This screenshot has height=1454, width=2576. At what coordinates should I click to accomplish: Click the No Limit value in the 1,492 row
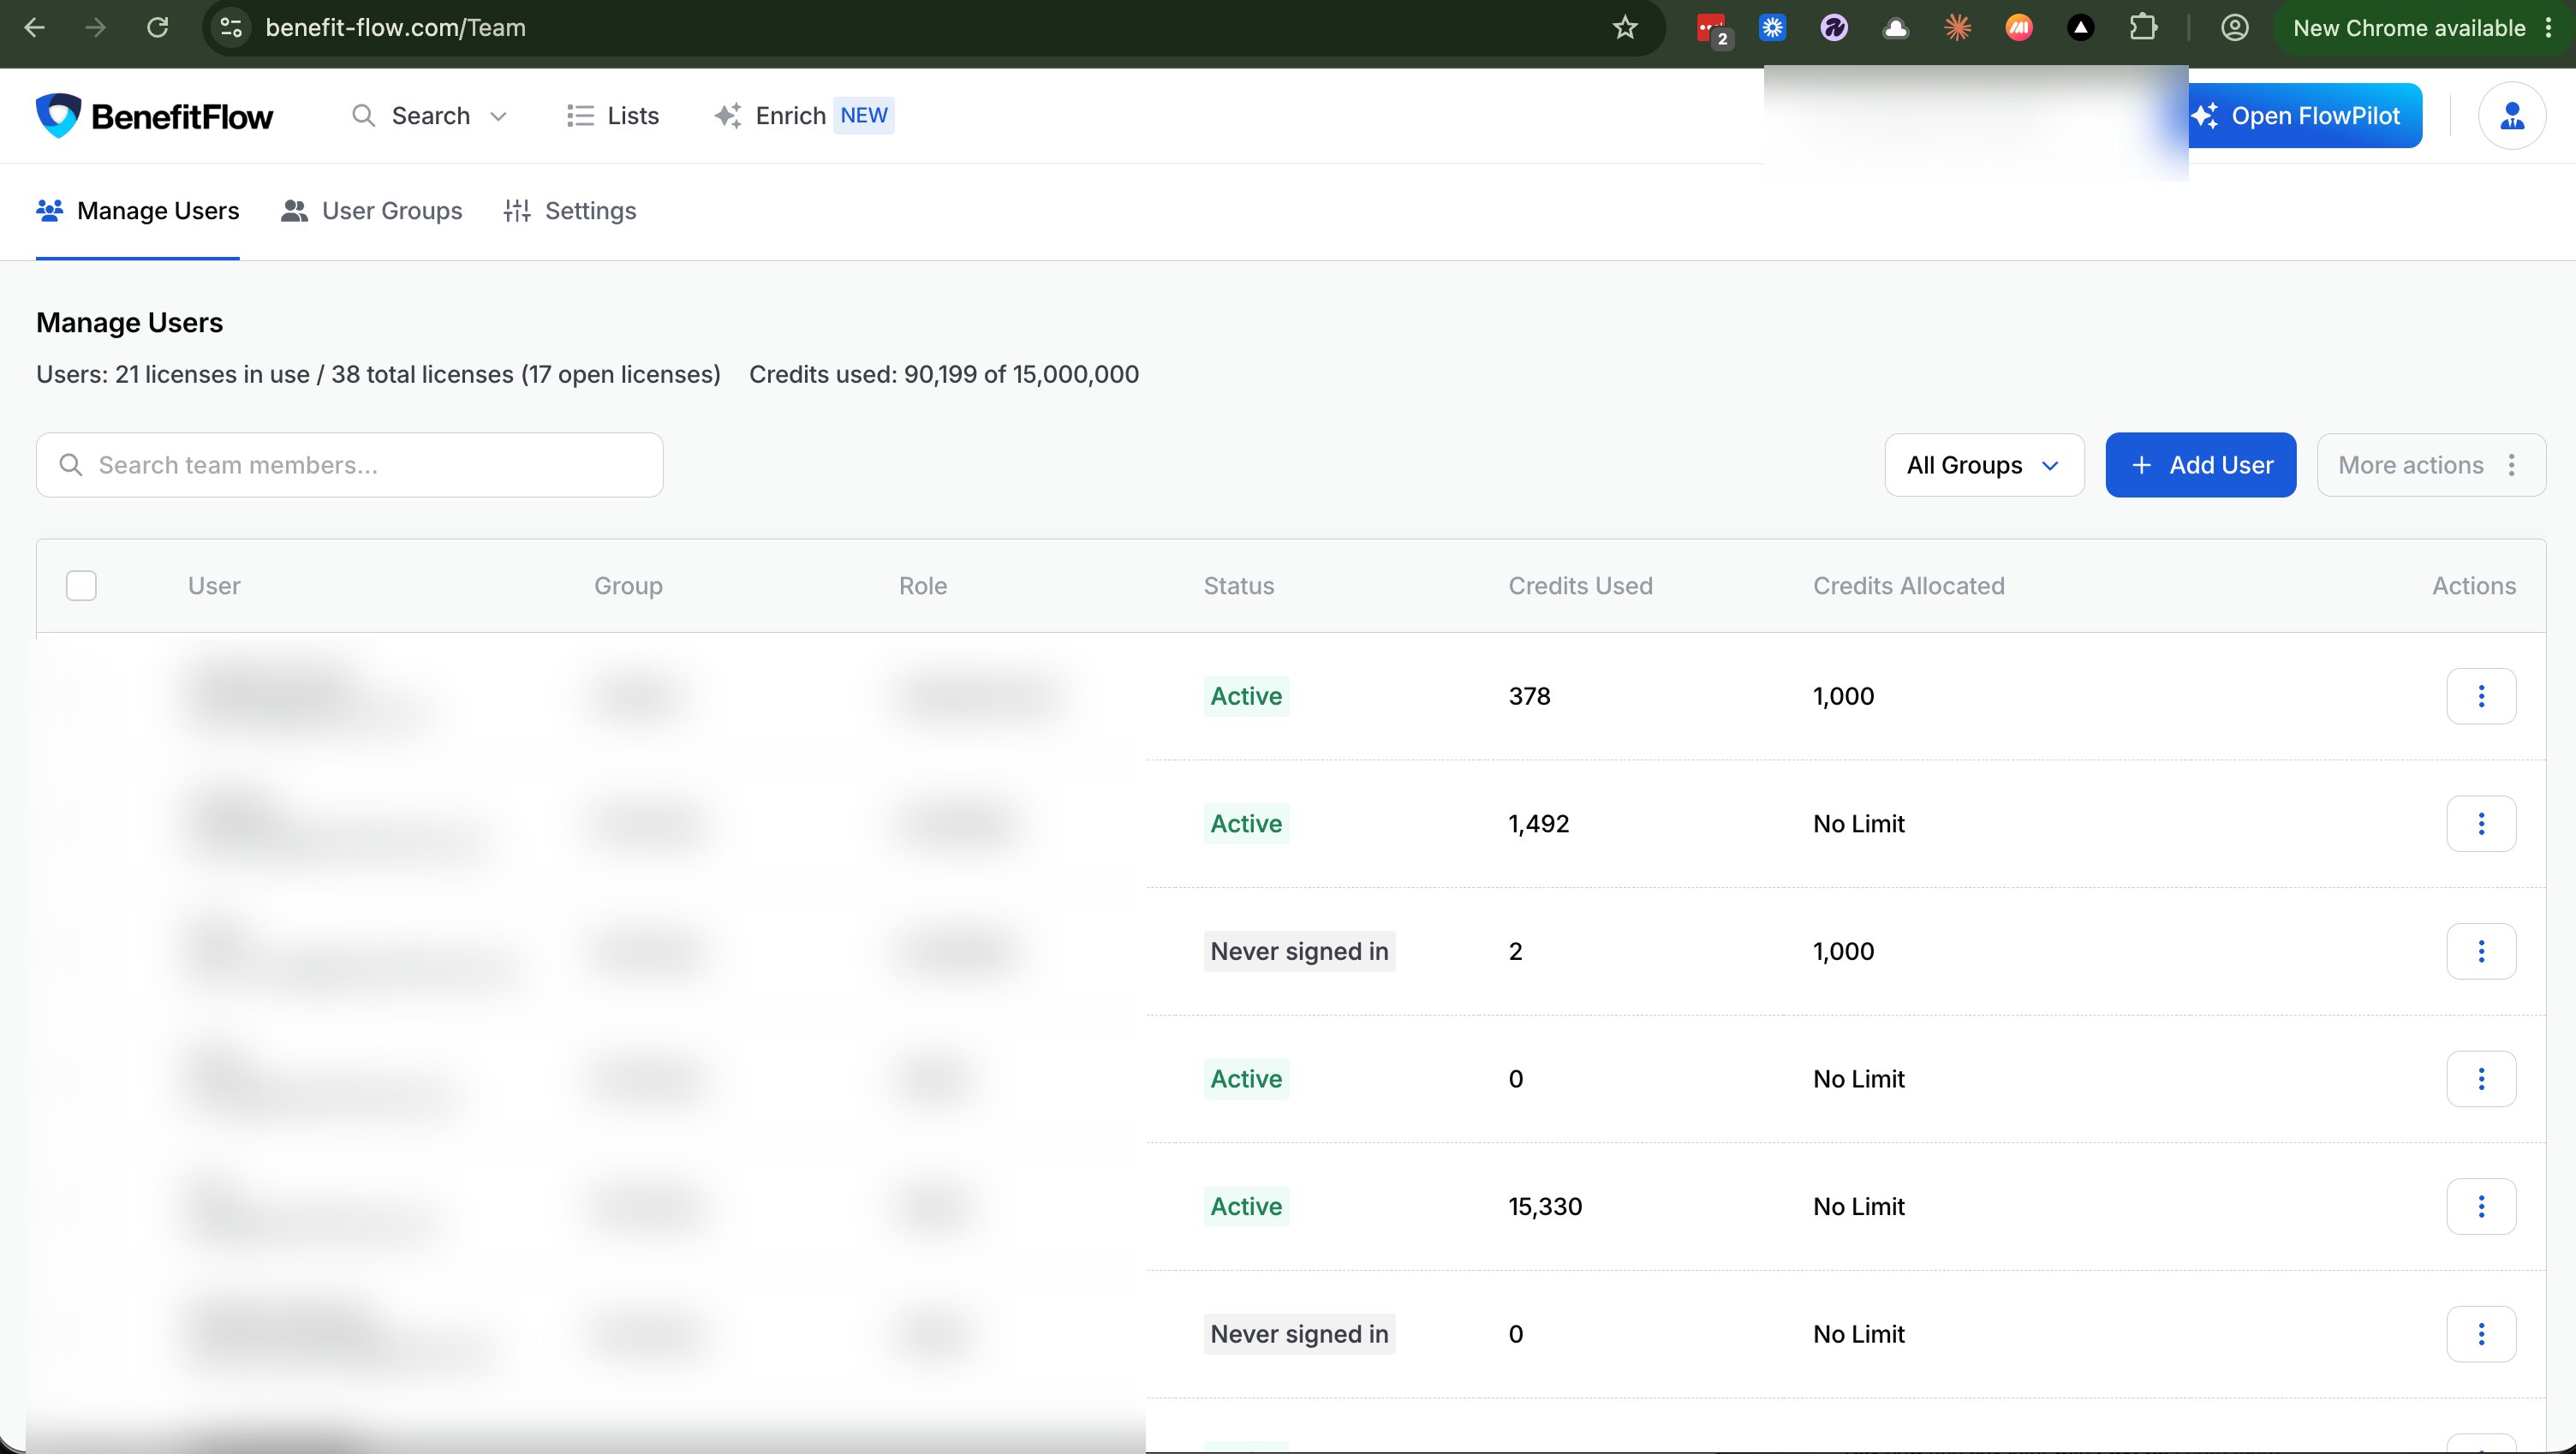click(x=1858, y=824)
